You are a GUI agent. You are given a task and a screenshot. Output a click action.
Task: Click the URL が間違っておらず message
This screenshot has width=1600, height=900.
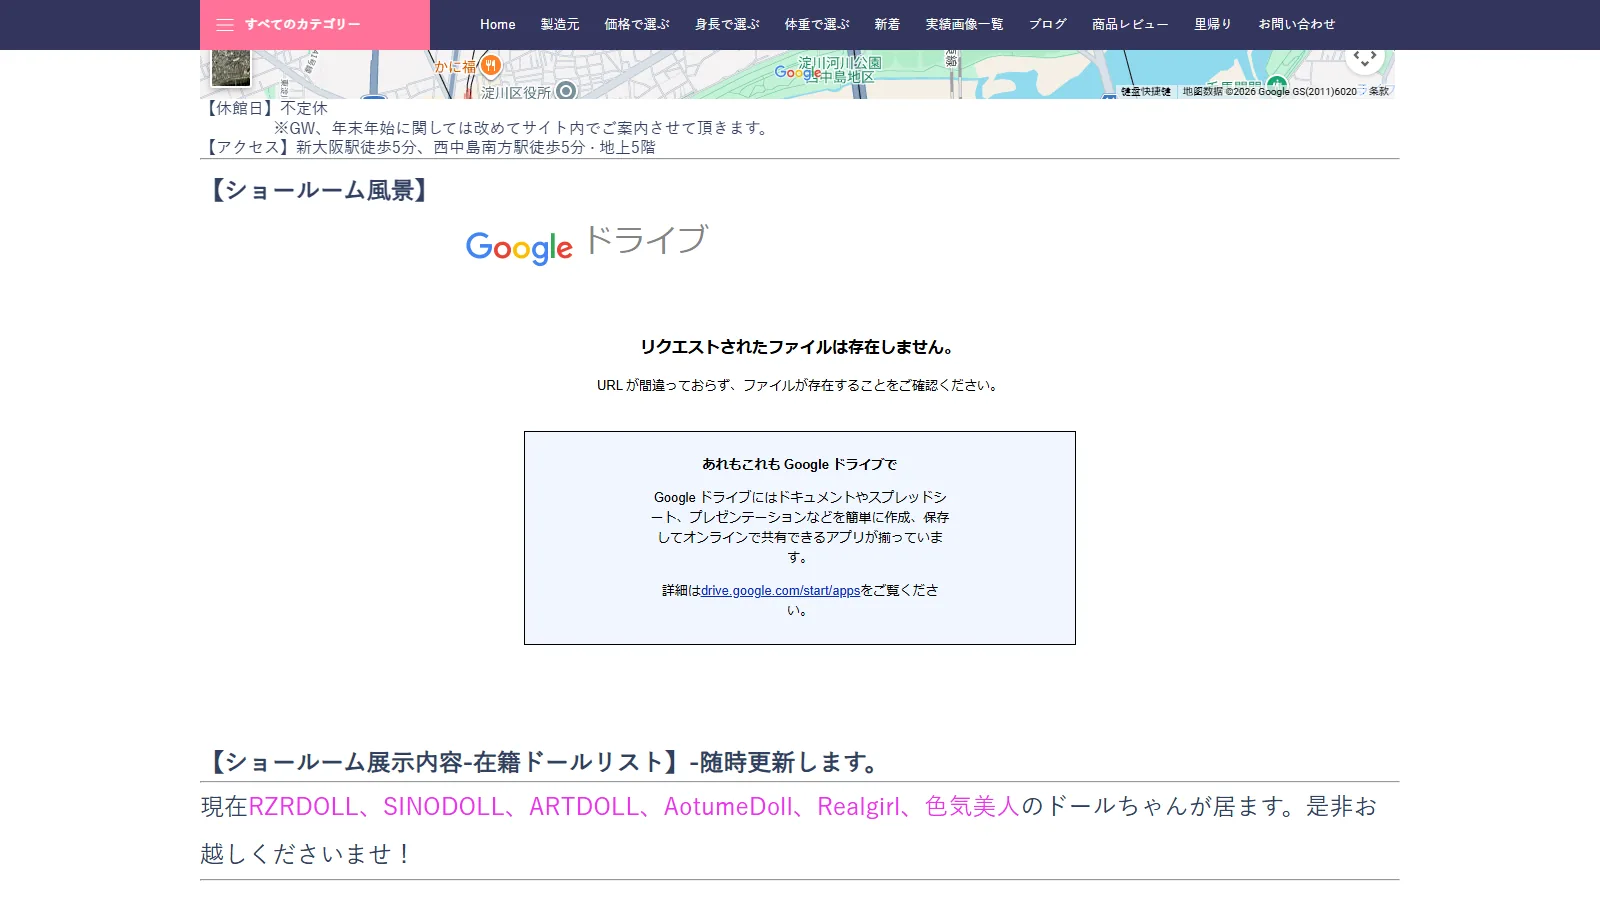[x=800, y=385]
